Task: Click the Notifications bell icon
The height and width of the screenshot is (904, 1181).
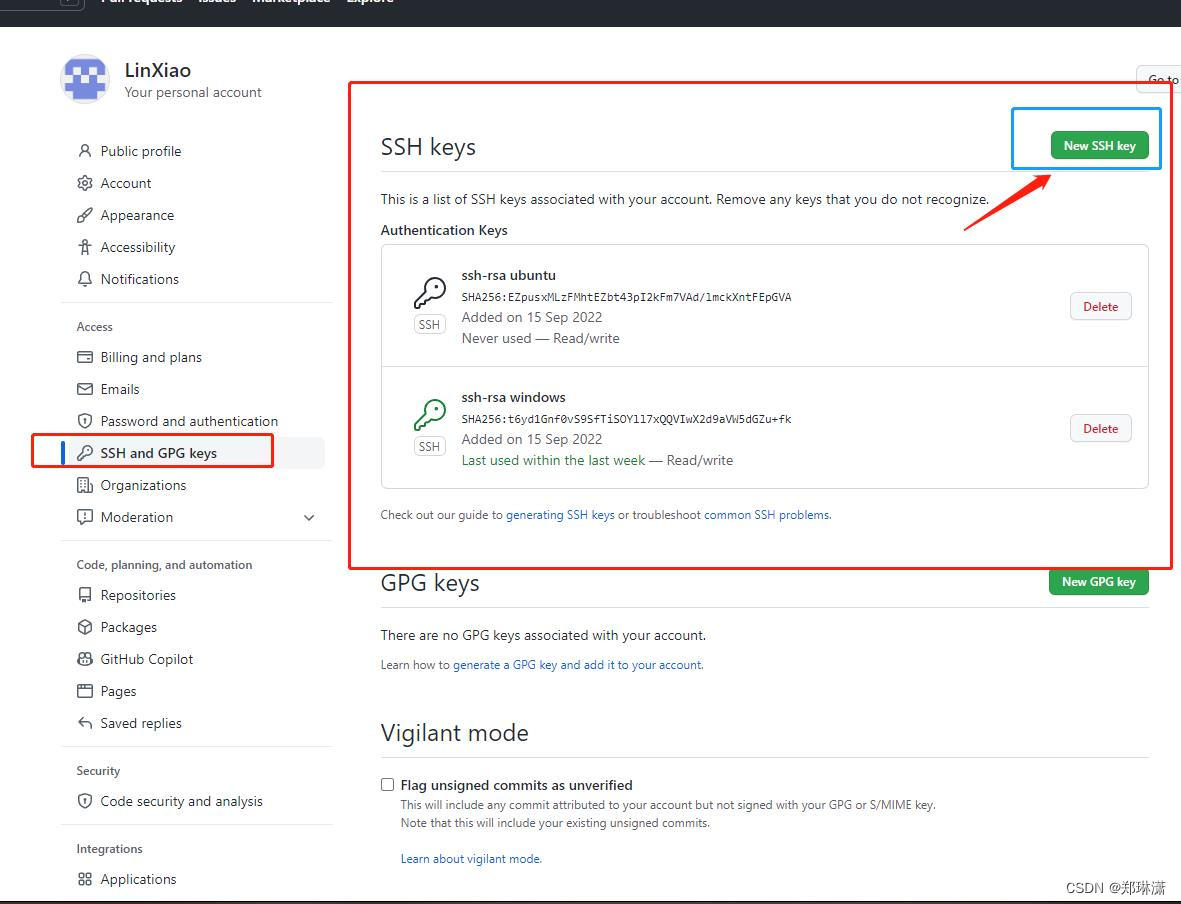Action: [85, 279]
